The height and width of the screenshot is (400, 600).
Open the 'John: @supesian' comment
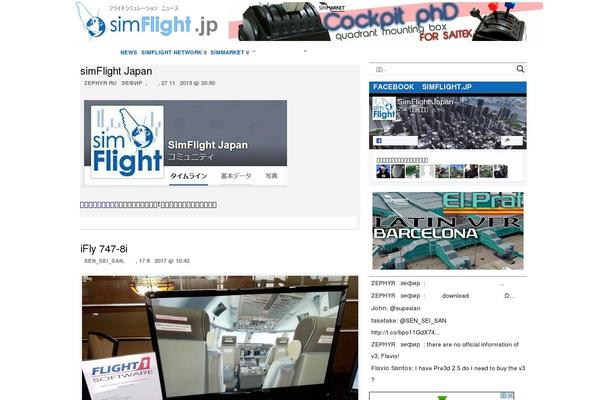(x=395, y=308)
